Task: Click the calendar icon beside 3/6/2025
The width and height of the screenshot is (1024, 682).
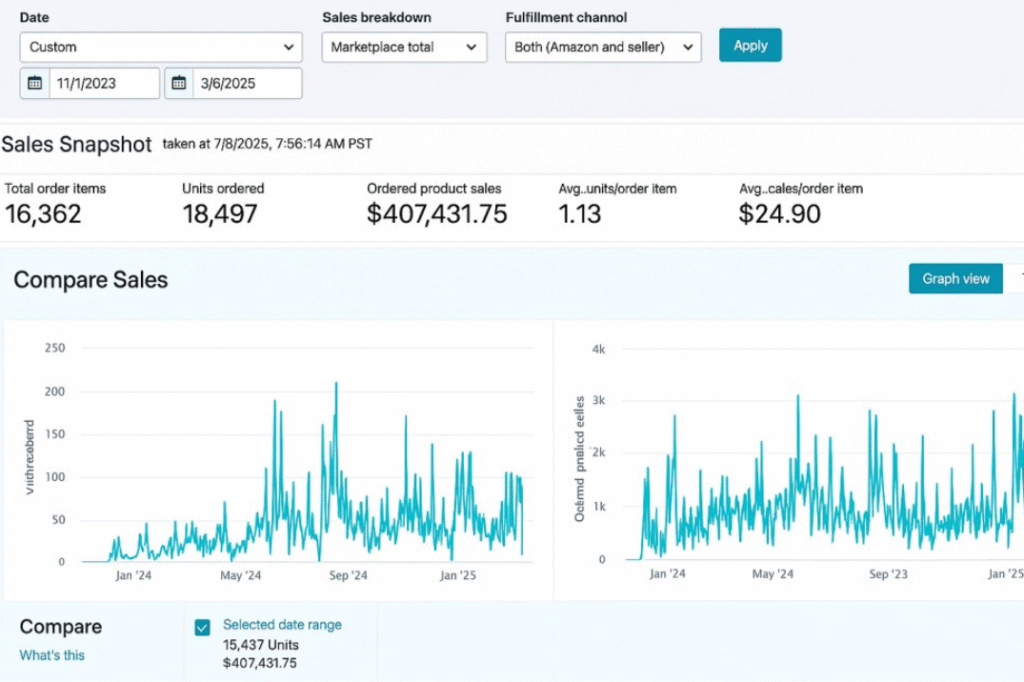Action: [x=178, y=84]
